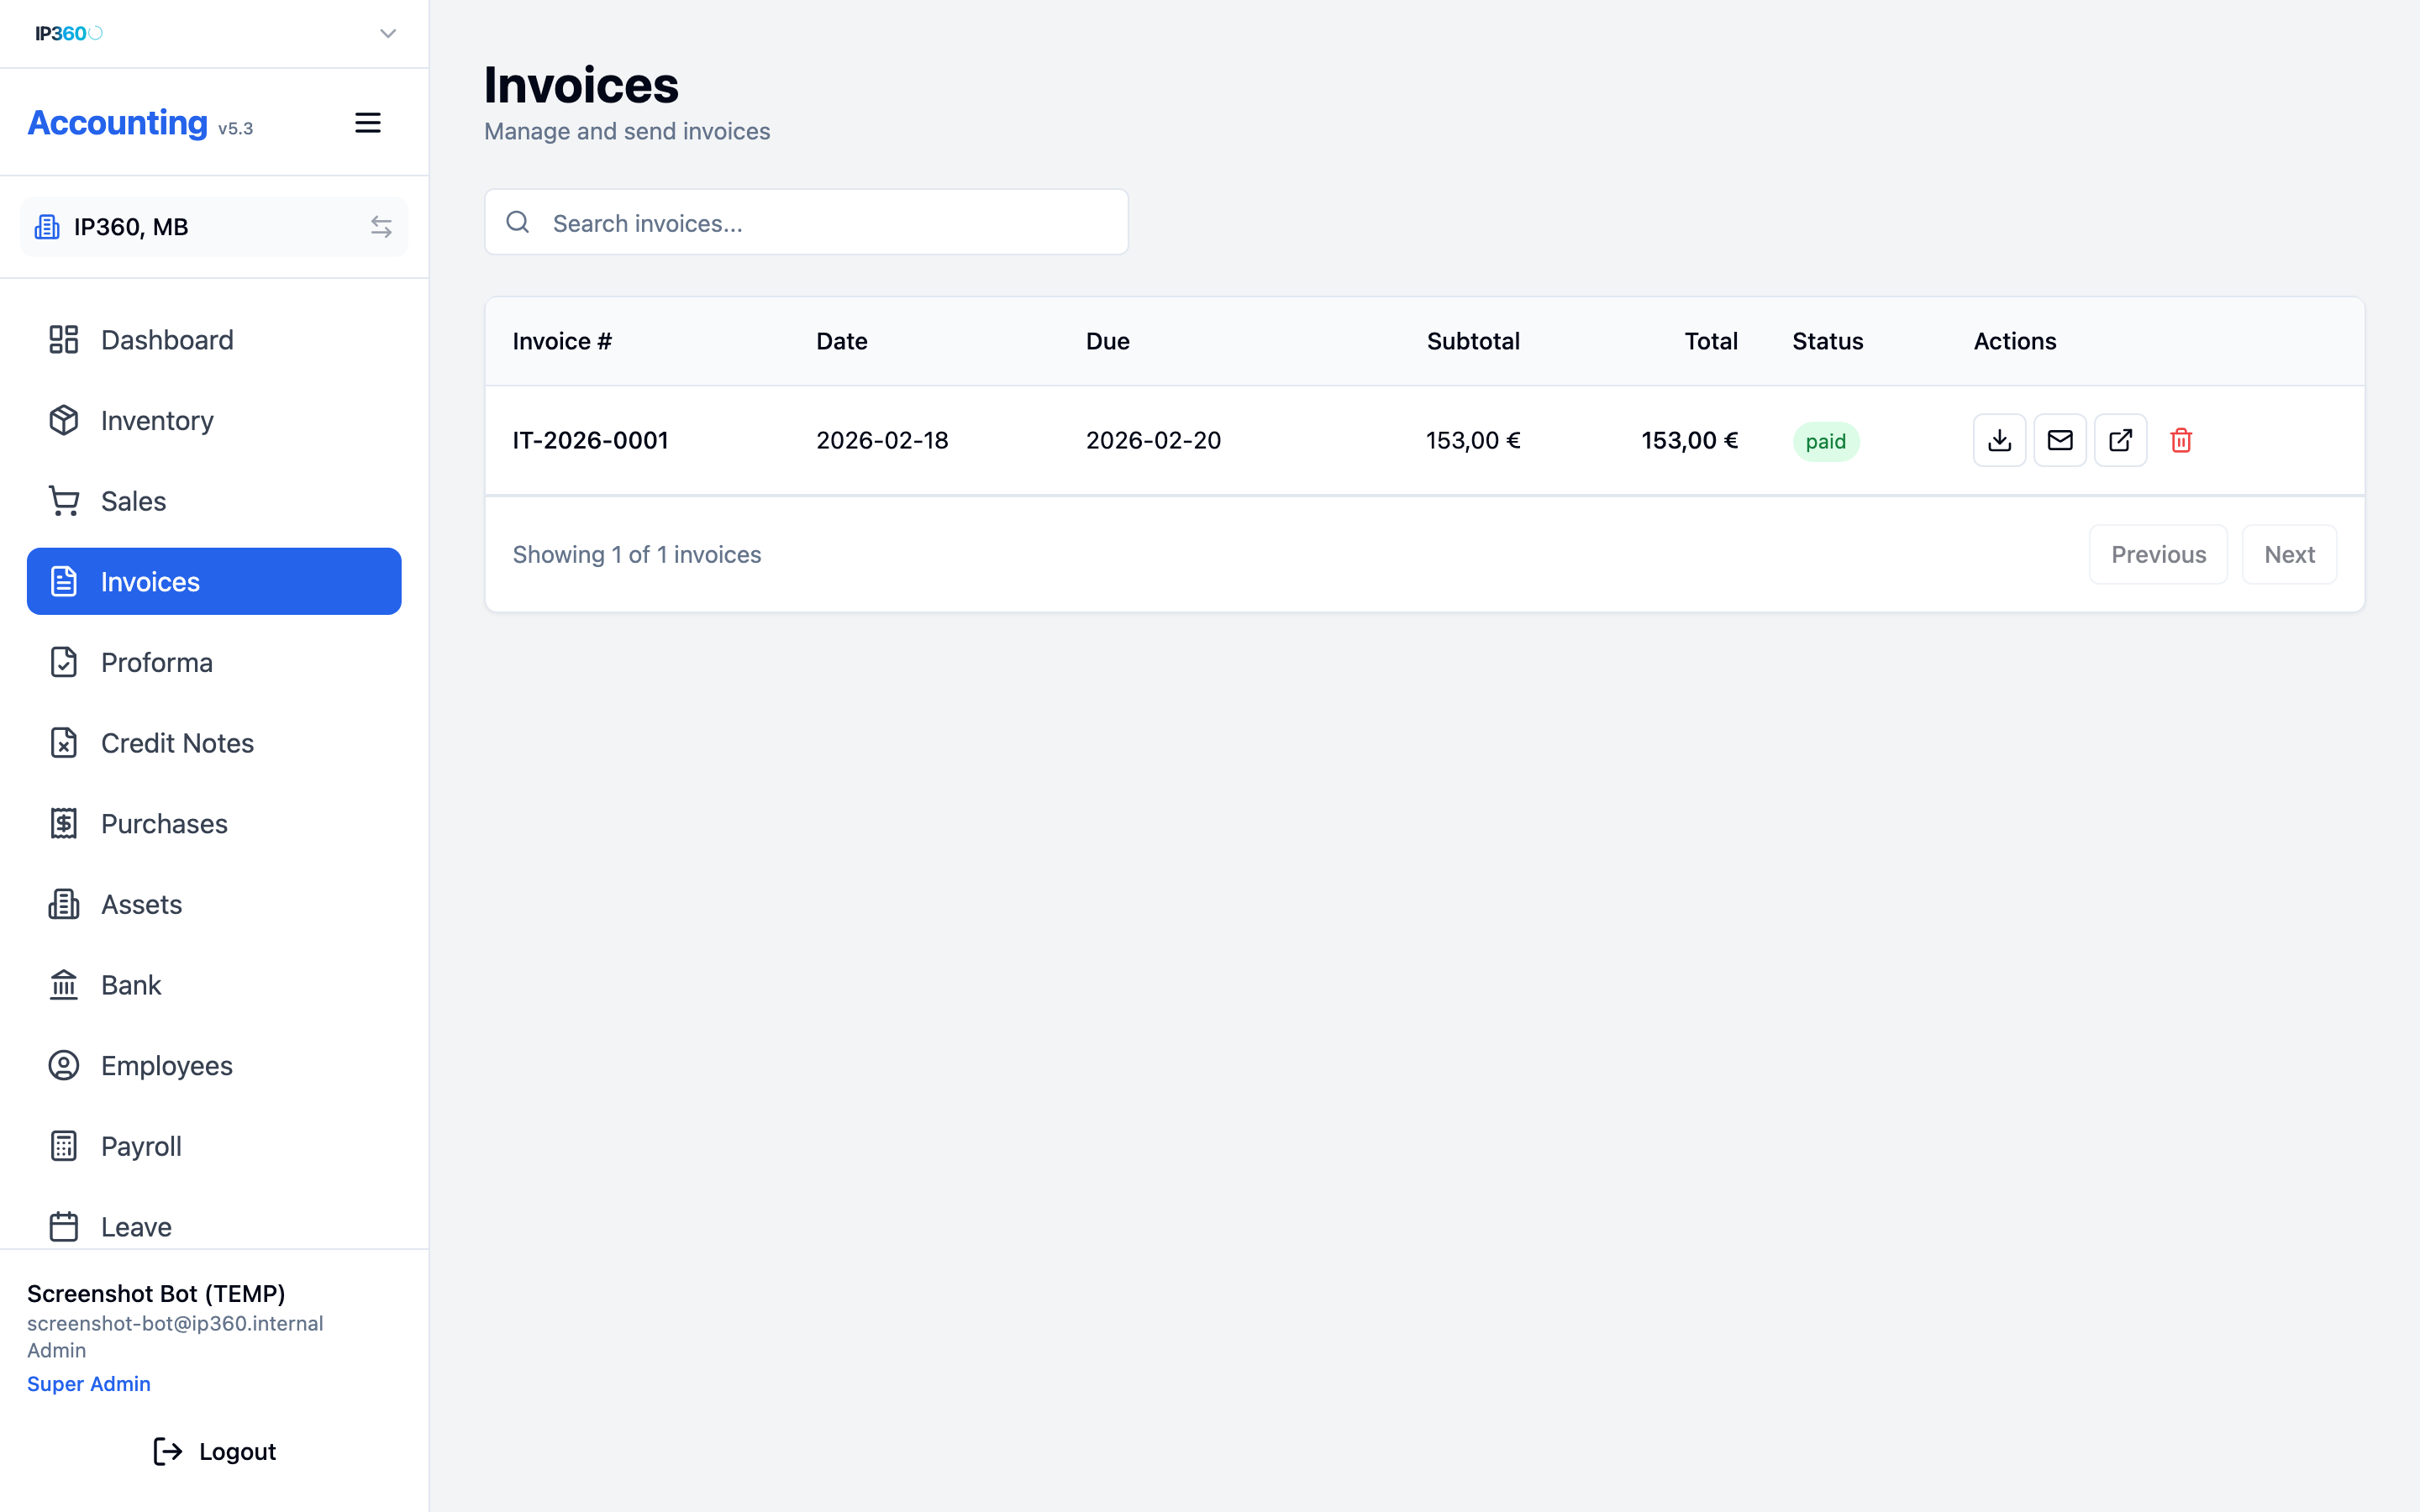The width and height of the screenshot is (2420, 1512).
Task: Toggle the sidebar hamburger menu
Action: 368,123
